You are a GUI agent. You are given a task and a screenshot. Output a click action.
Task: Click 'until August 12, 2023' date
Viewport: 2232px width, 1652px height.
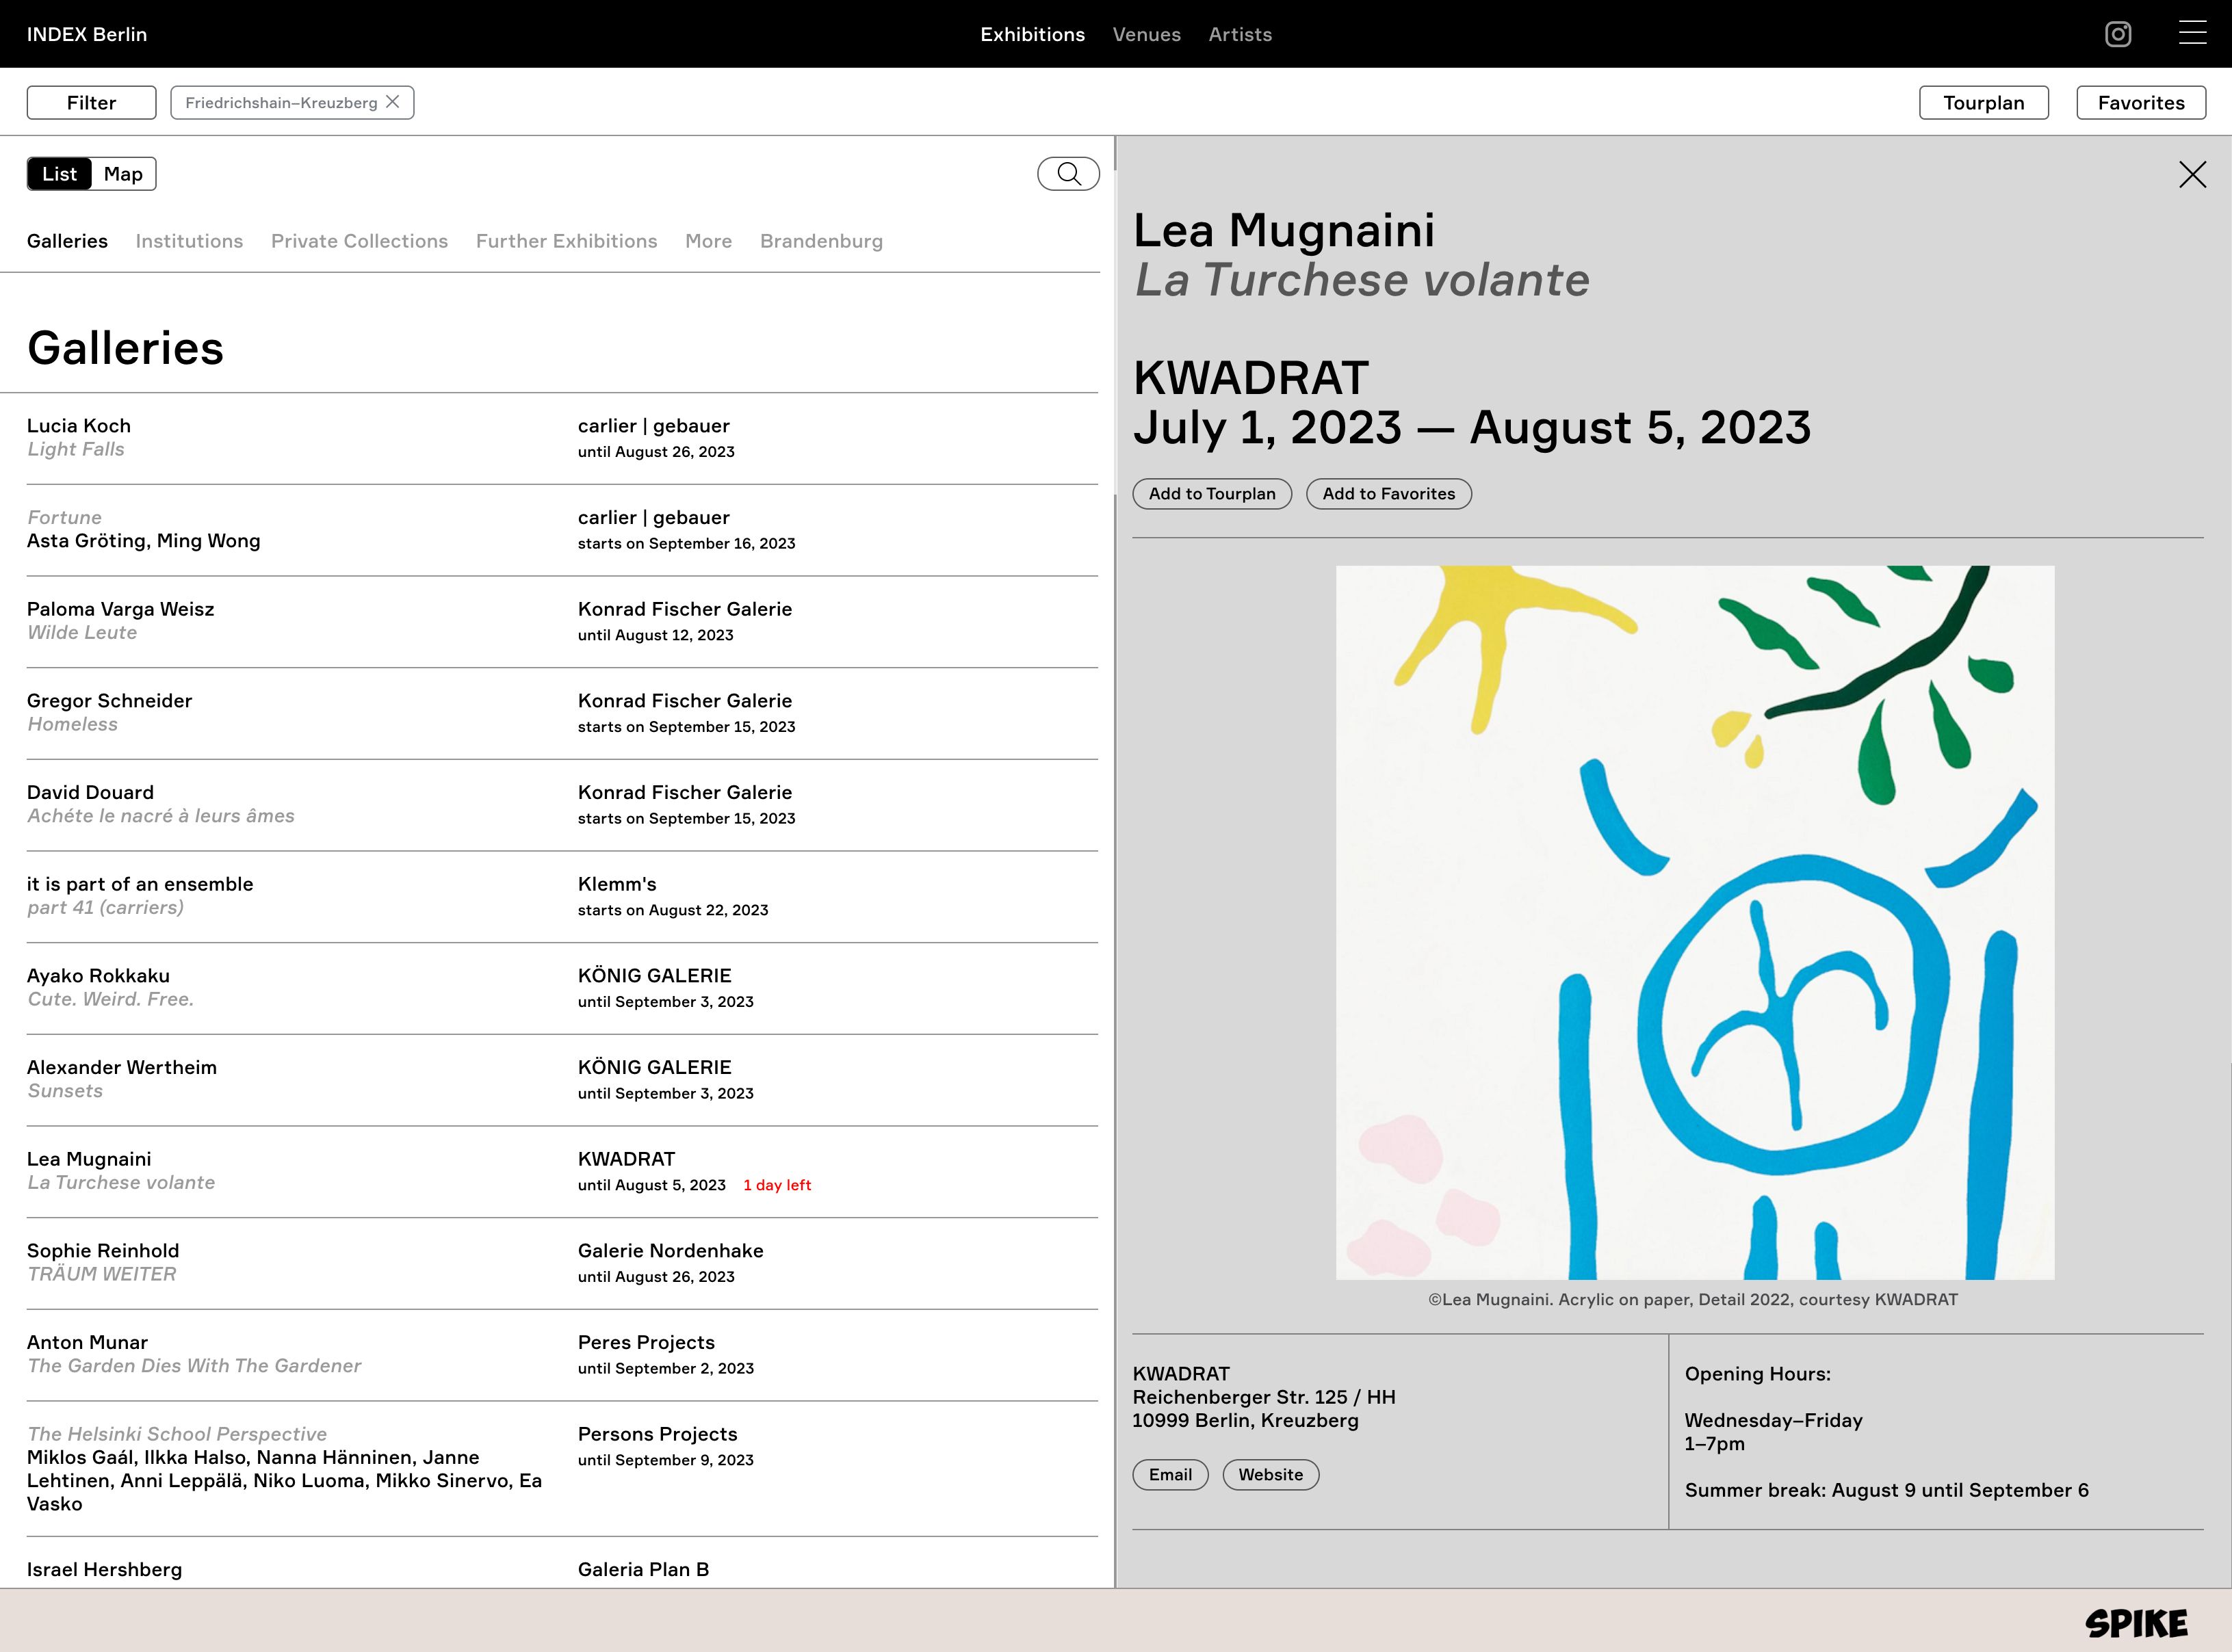point(656,635)
